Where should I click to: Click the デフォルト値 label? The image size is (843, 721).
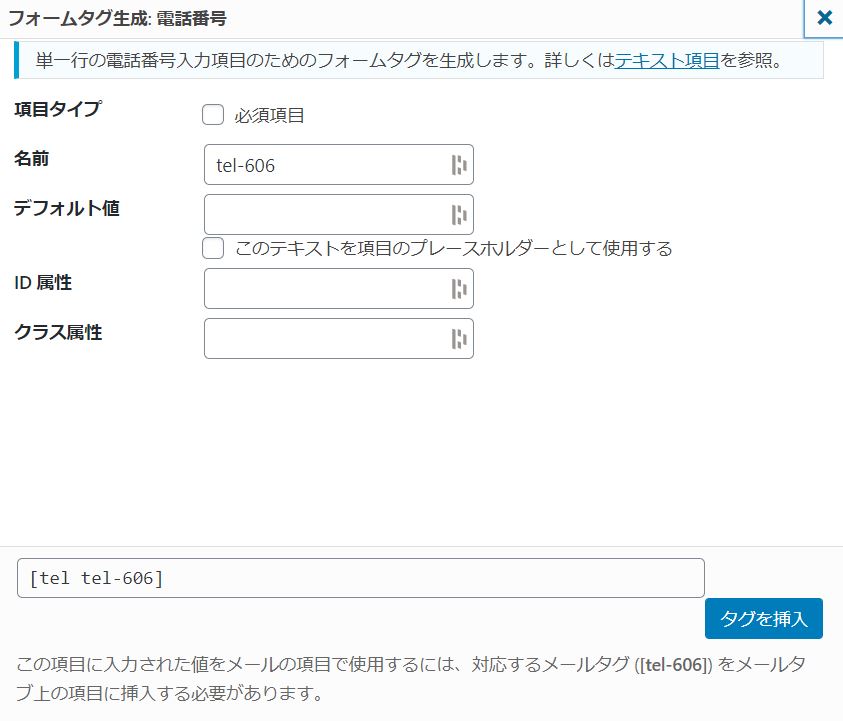(x=66, y=208)
